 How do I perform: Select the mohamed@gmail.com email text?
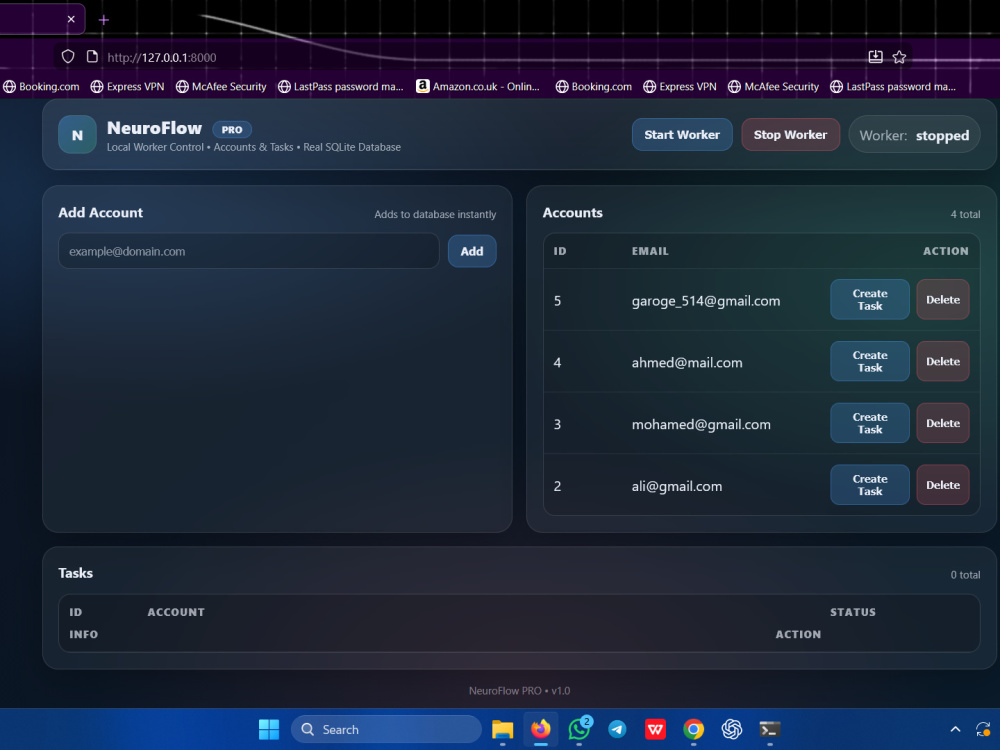pyautogui.click(x=701, y=424)
